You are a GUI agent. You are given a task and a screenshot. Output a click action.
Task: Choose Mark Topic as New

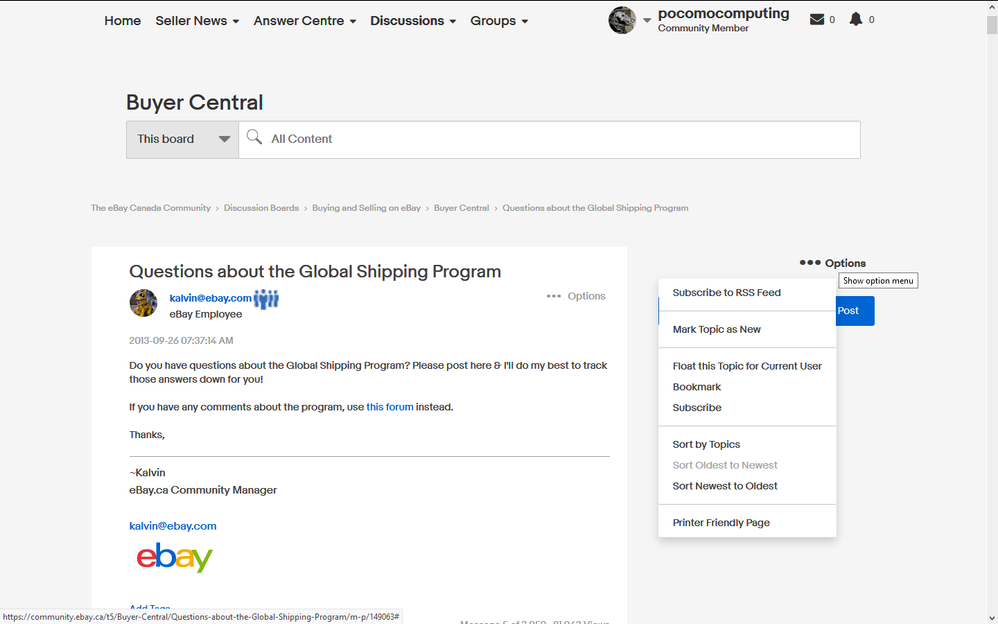pos(716,330)
